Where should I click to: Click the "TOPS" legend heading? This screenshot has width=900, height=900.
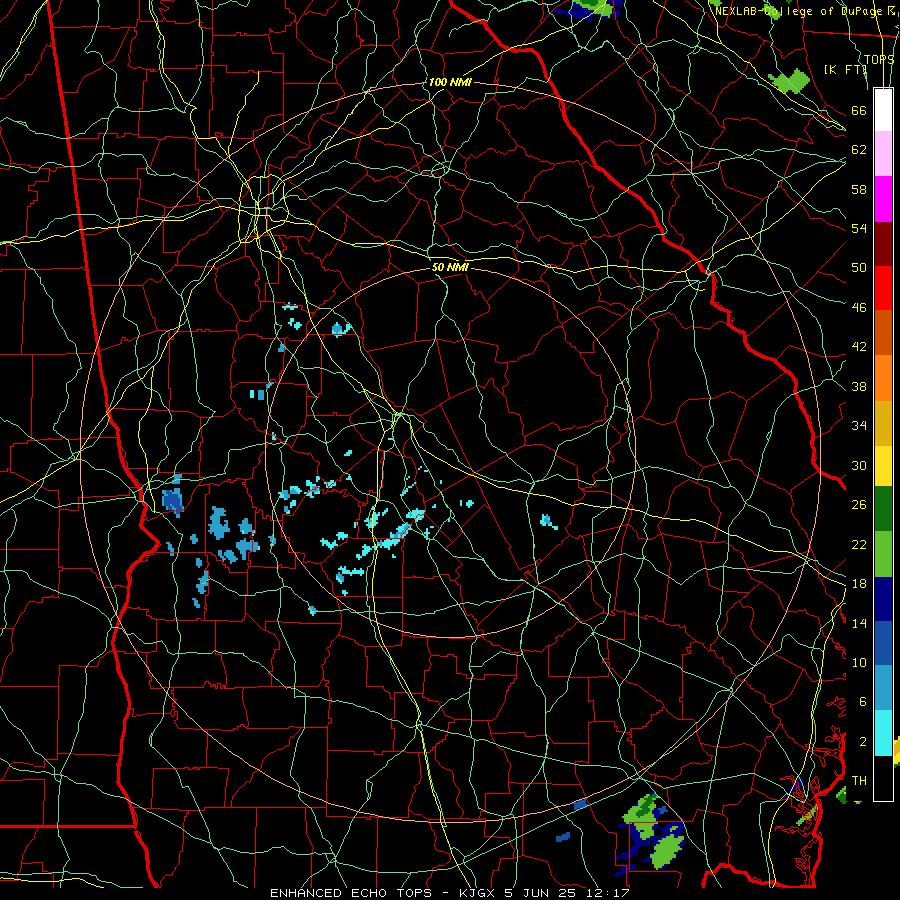point(879,59)
